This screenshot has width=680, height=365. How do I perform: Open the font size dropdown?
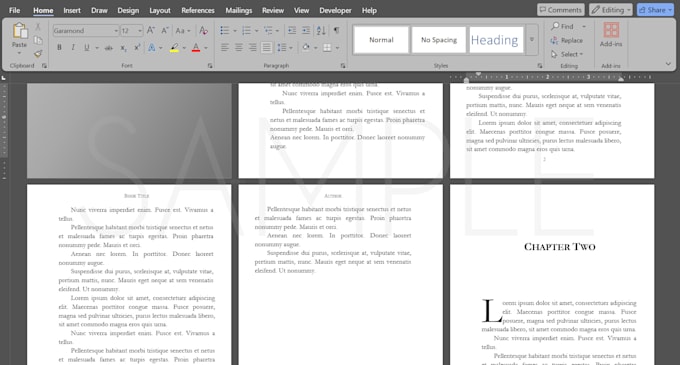click(140, 31)
